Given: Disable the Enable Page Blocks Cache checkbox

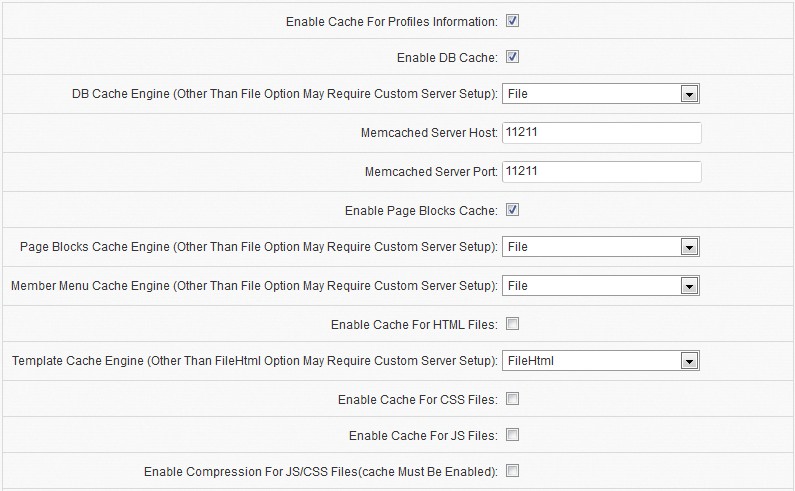Looking at the screenshot, I should [512, 210].
